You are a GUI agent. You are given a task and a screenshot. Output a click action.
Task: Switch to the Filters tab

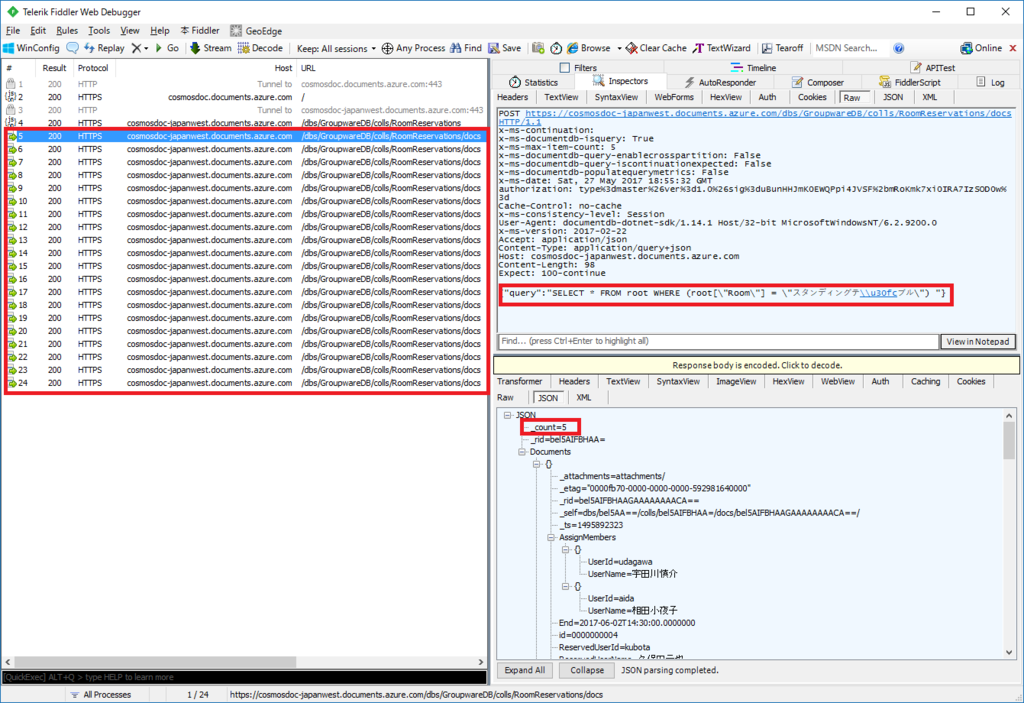578,67
